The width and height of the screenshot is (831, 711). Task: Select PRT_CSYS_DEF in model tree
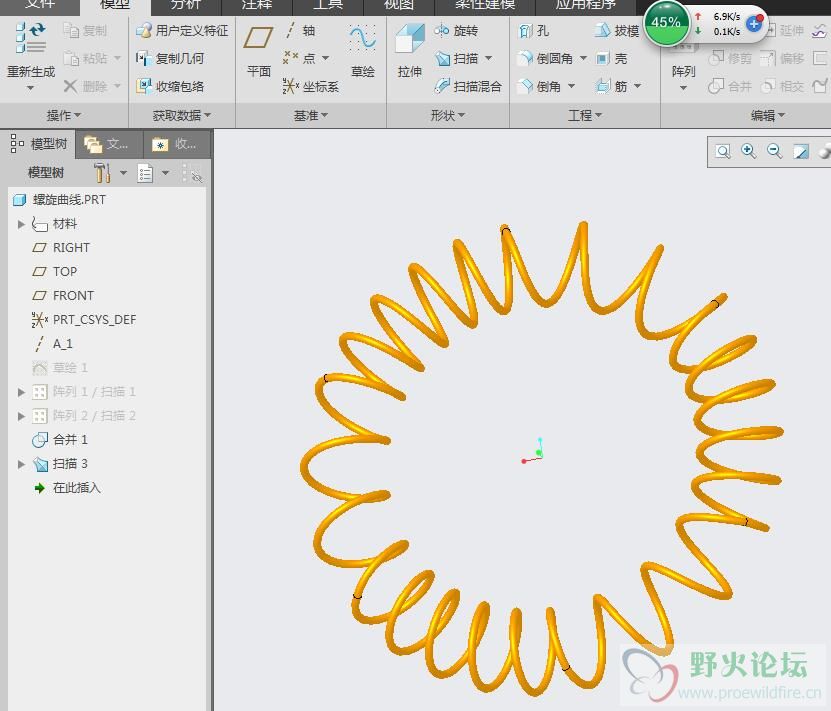[x=84, y=319]
